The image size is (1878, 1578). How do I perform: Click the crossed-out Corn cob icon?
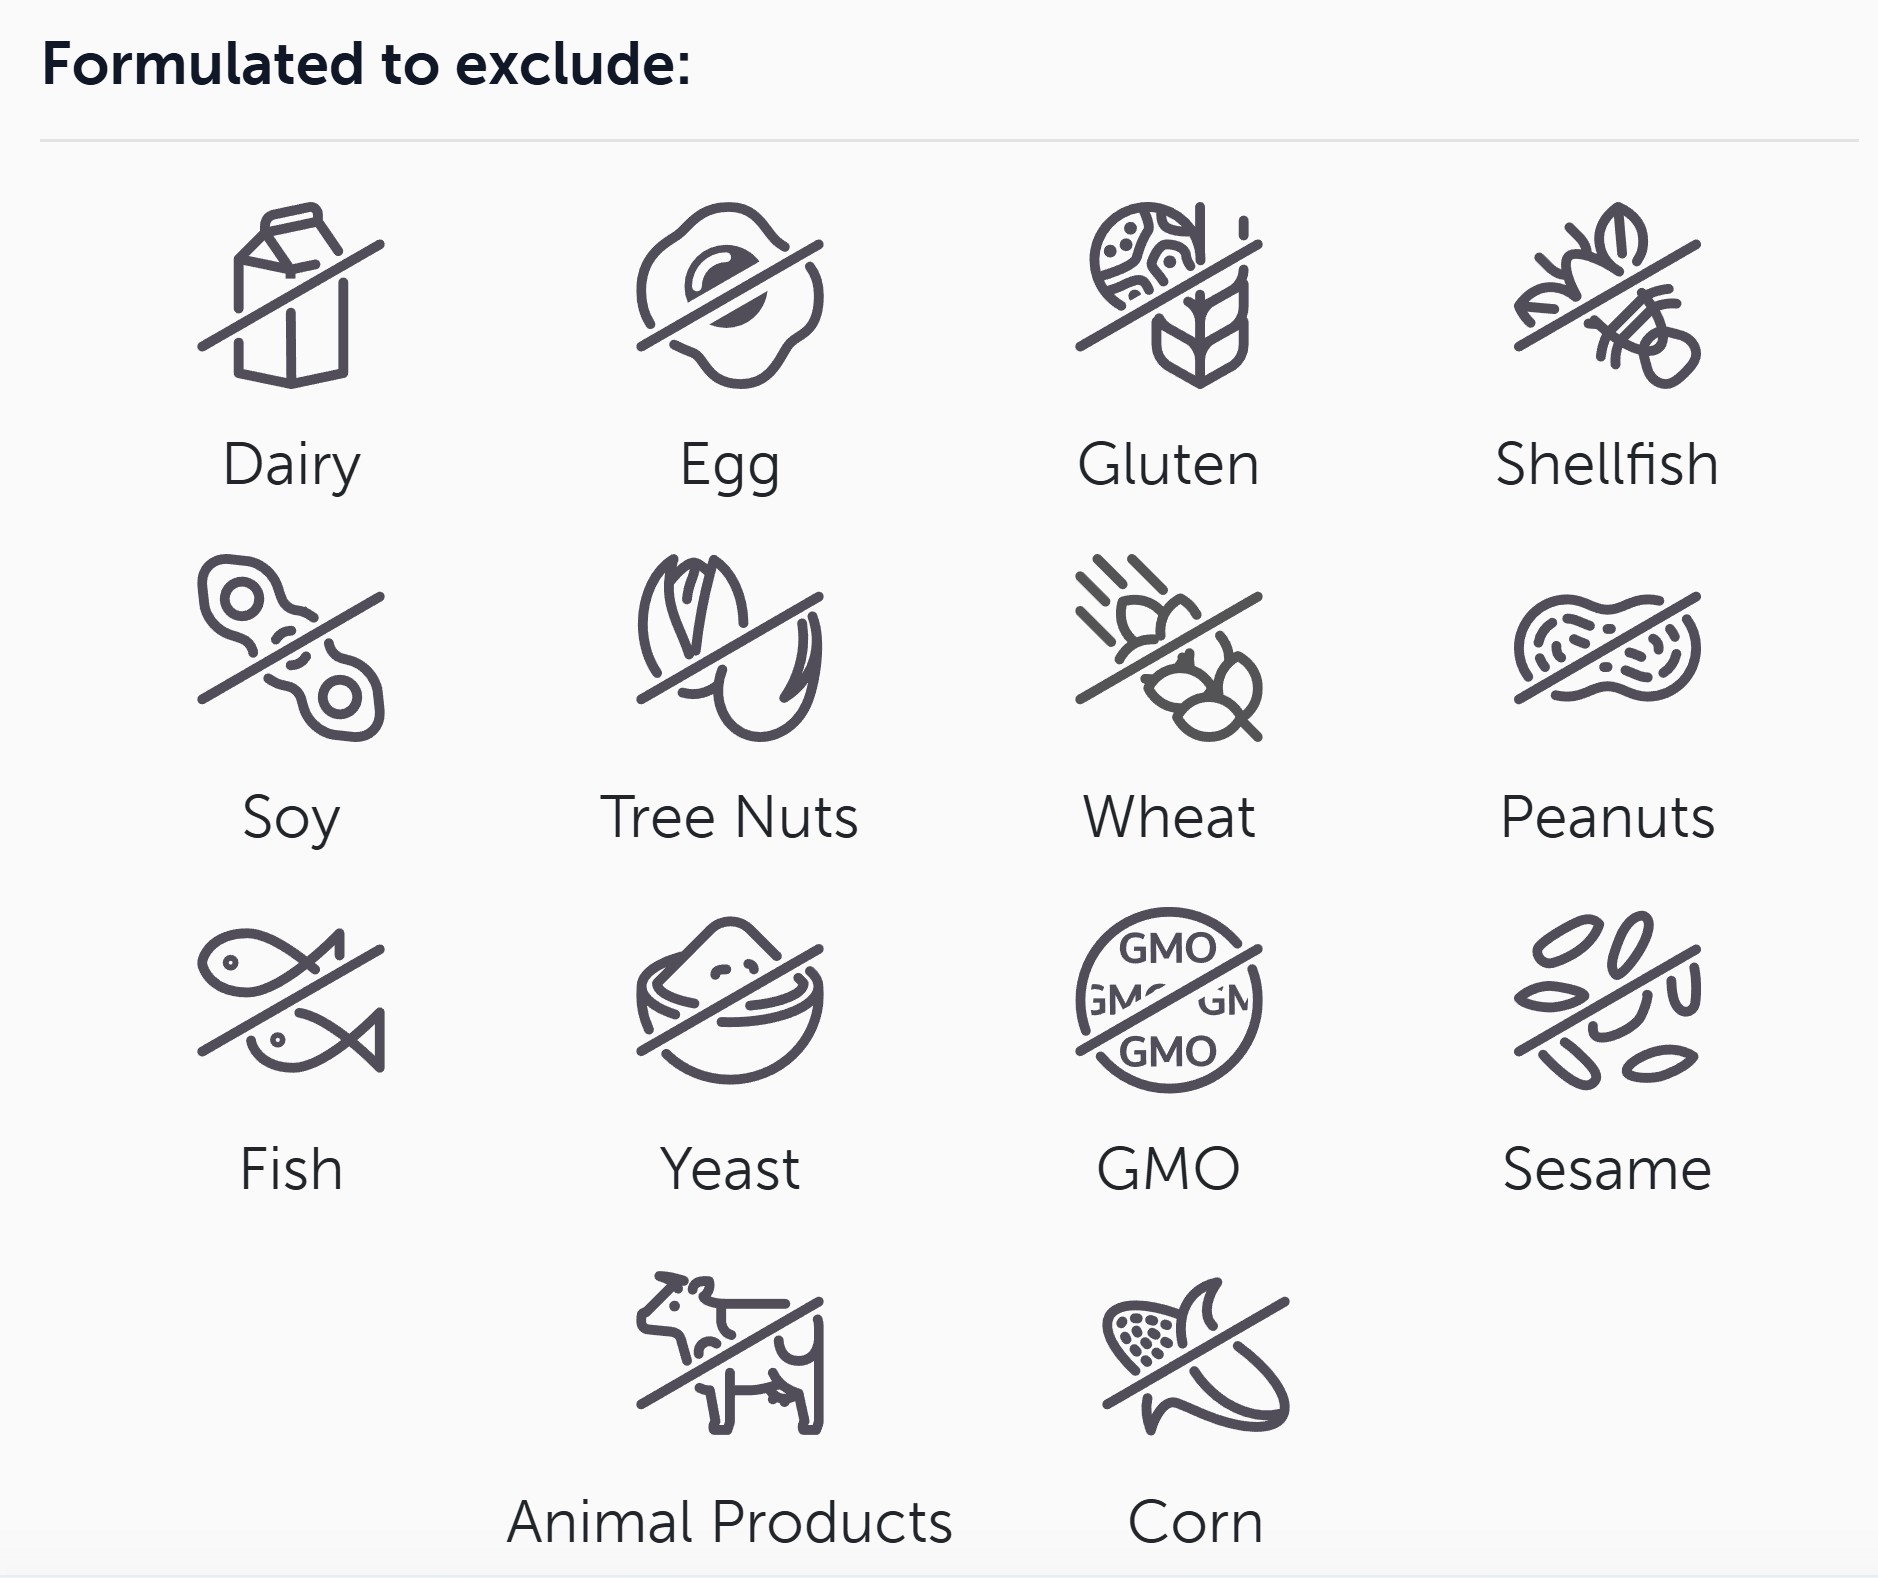[x=1195, y=1353]
